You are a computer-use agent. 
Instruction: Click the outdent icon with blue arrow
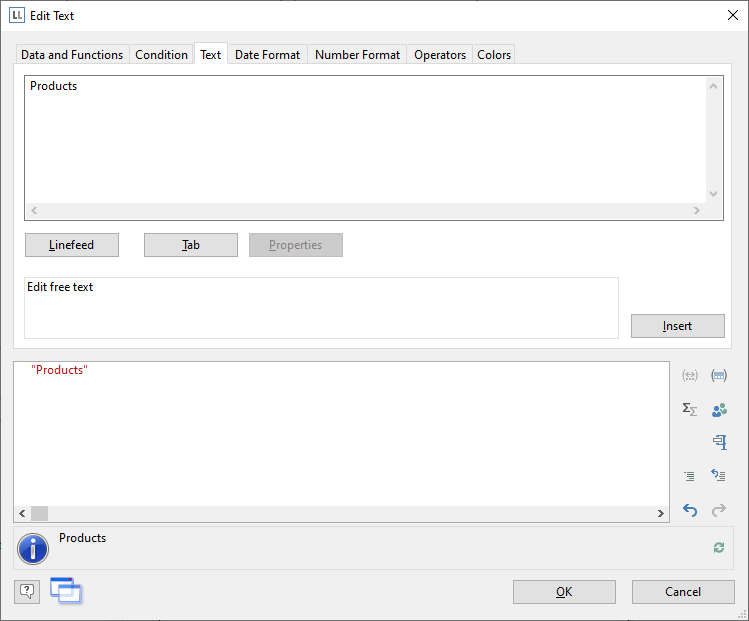(x=719, y=476)
